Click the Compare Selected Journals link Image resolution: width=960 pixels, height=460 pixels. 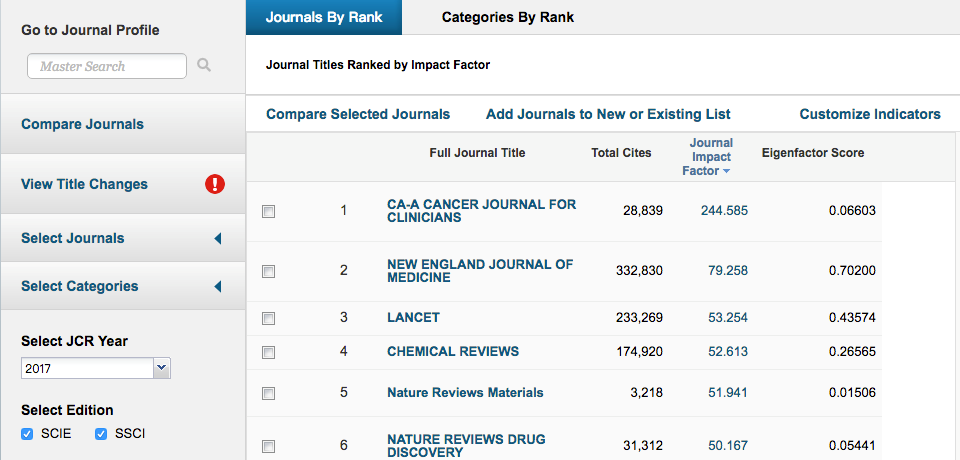click(358, 115)
